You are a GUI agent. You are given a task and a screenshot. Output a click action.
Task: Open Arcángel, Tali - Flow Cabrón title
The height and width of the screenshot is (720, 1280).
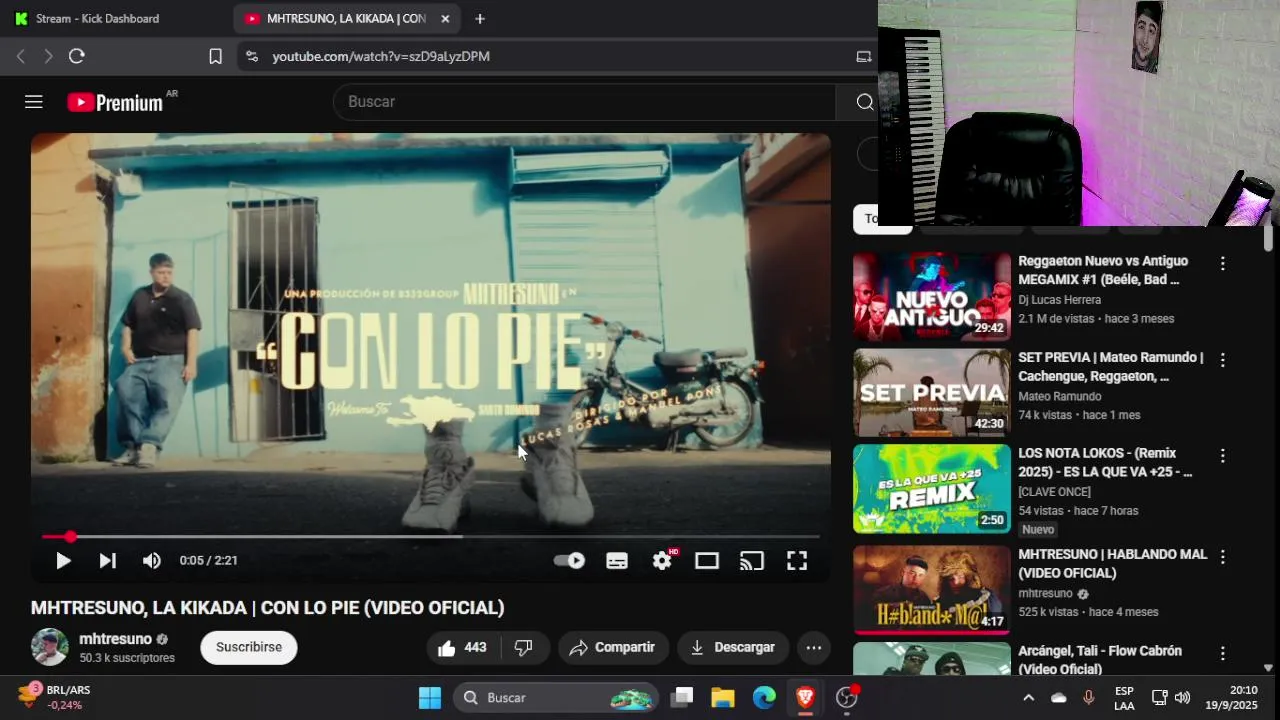[x=1100, y=660]
